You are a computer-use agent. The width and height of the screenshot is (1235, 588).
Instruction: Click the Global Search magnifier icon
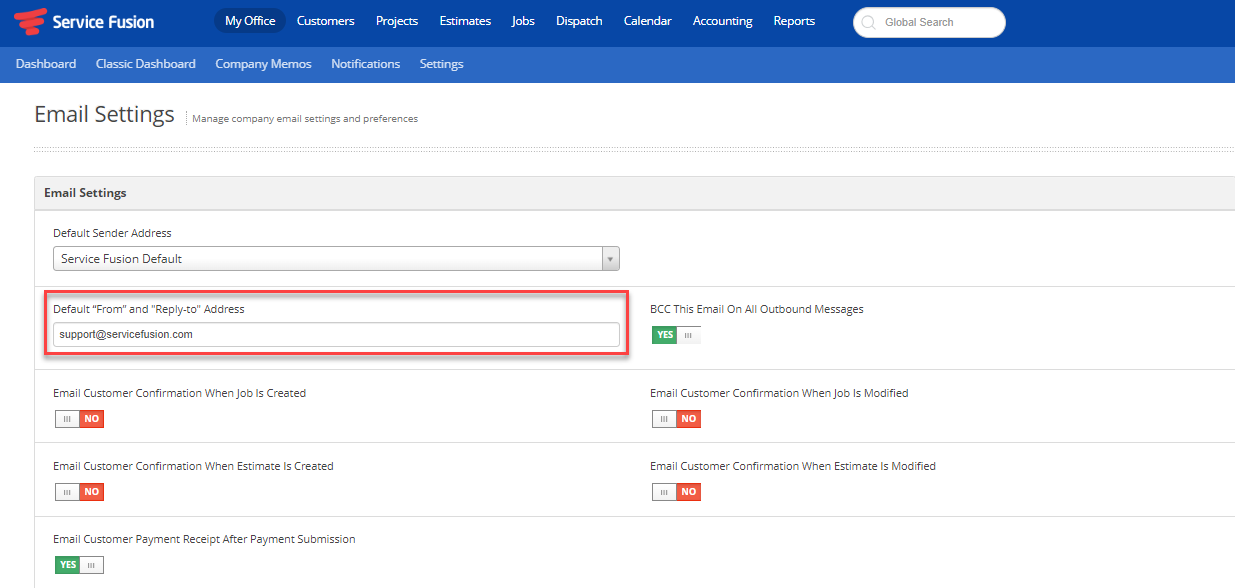[868, 22]
